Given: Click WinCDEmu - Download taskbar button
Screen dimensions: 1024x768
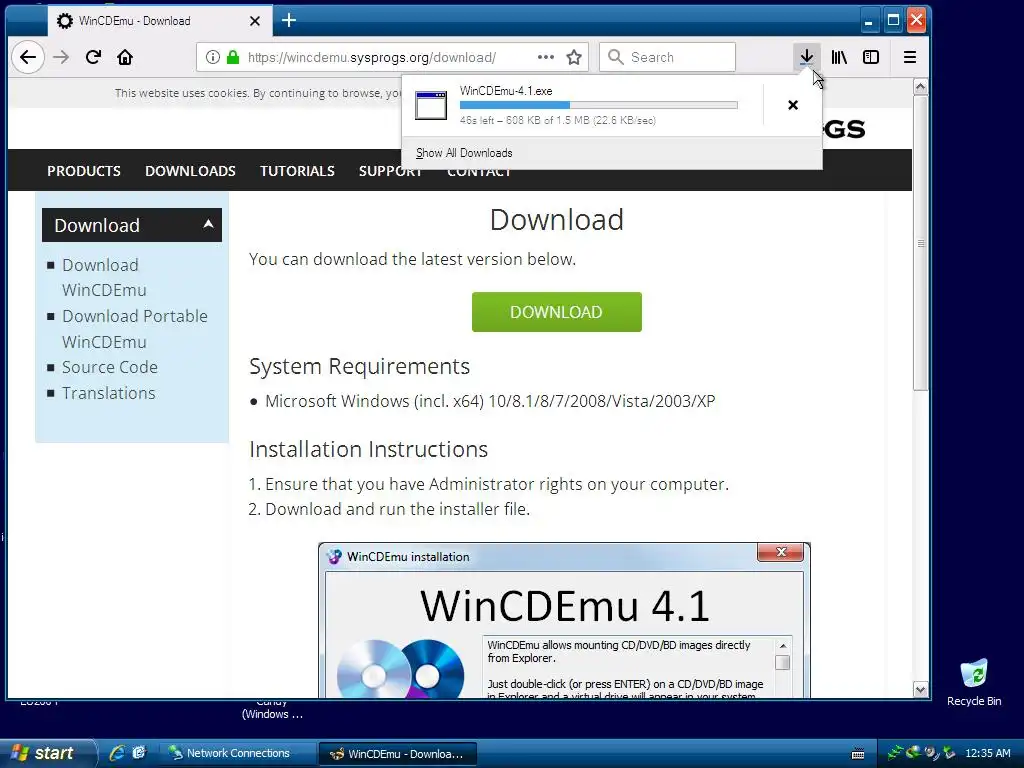Looking at the screenshot, I should pos(398,754).
